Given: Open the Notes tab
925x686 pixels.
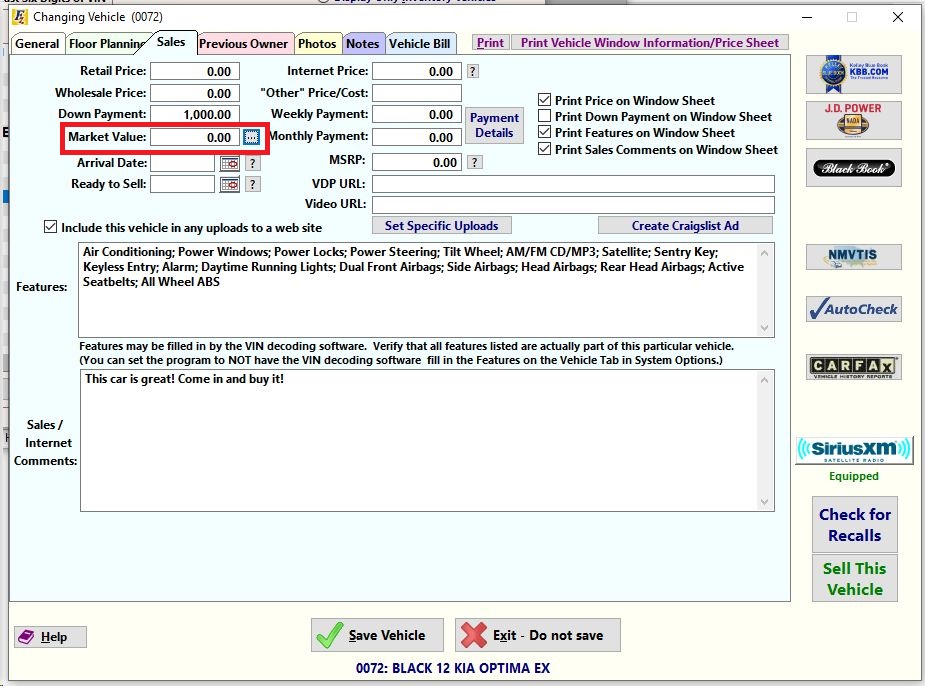Looking at the screenshot, I should pyautogui.click(x=363, y=44).
